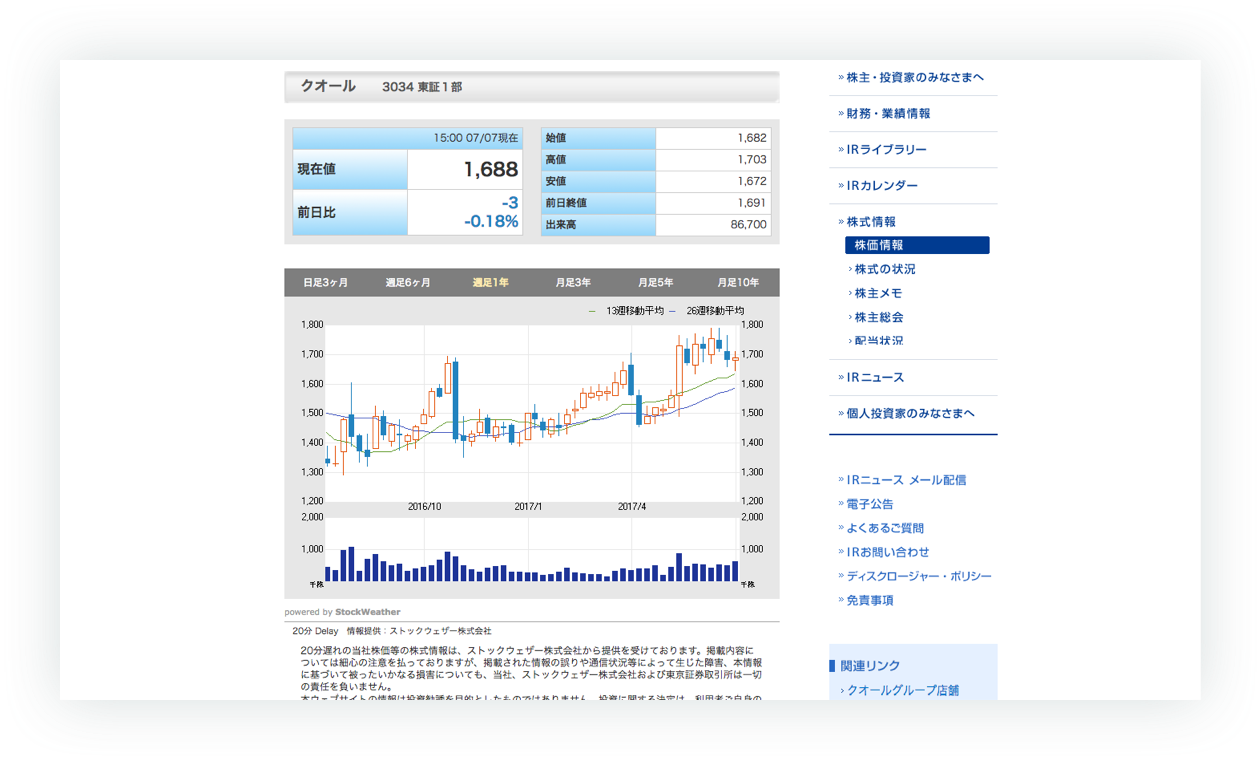Open 財務・業績情報 menu link
Image resolution: width=1260 pixels, height=760 pixels.
pyautogui.click(x=888, y=113)
